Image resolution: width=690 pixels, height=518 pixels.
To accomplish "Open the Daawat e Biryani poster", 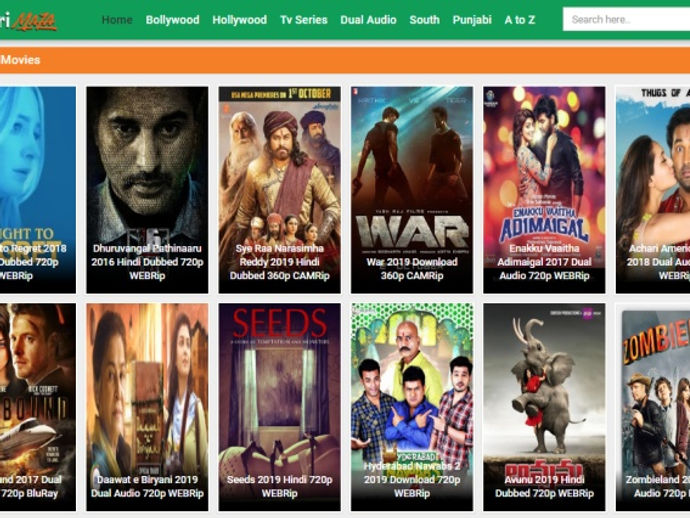I will 147,407.
